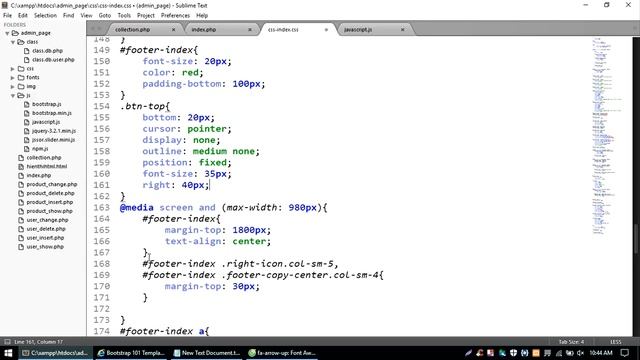Screen dimensions: 640x360
Task: Click the Windows Defender shield tray icon
Action: [x=513, y=353]
